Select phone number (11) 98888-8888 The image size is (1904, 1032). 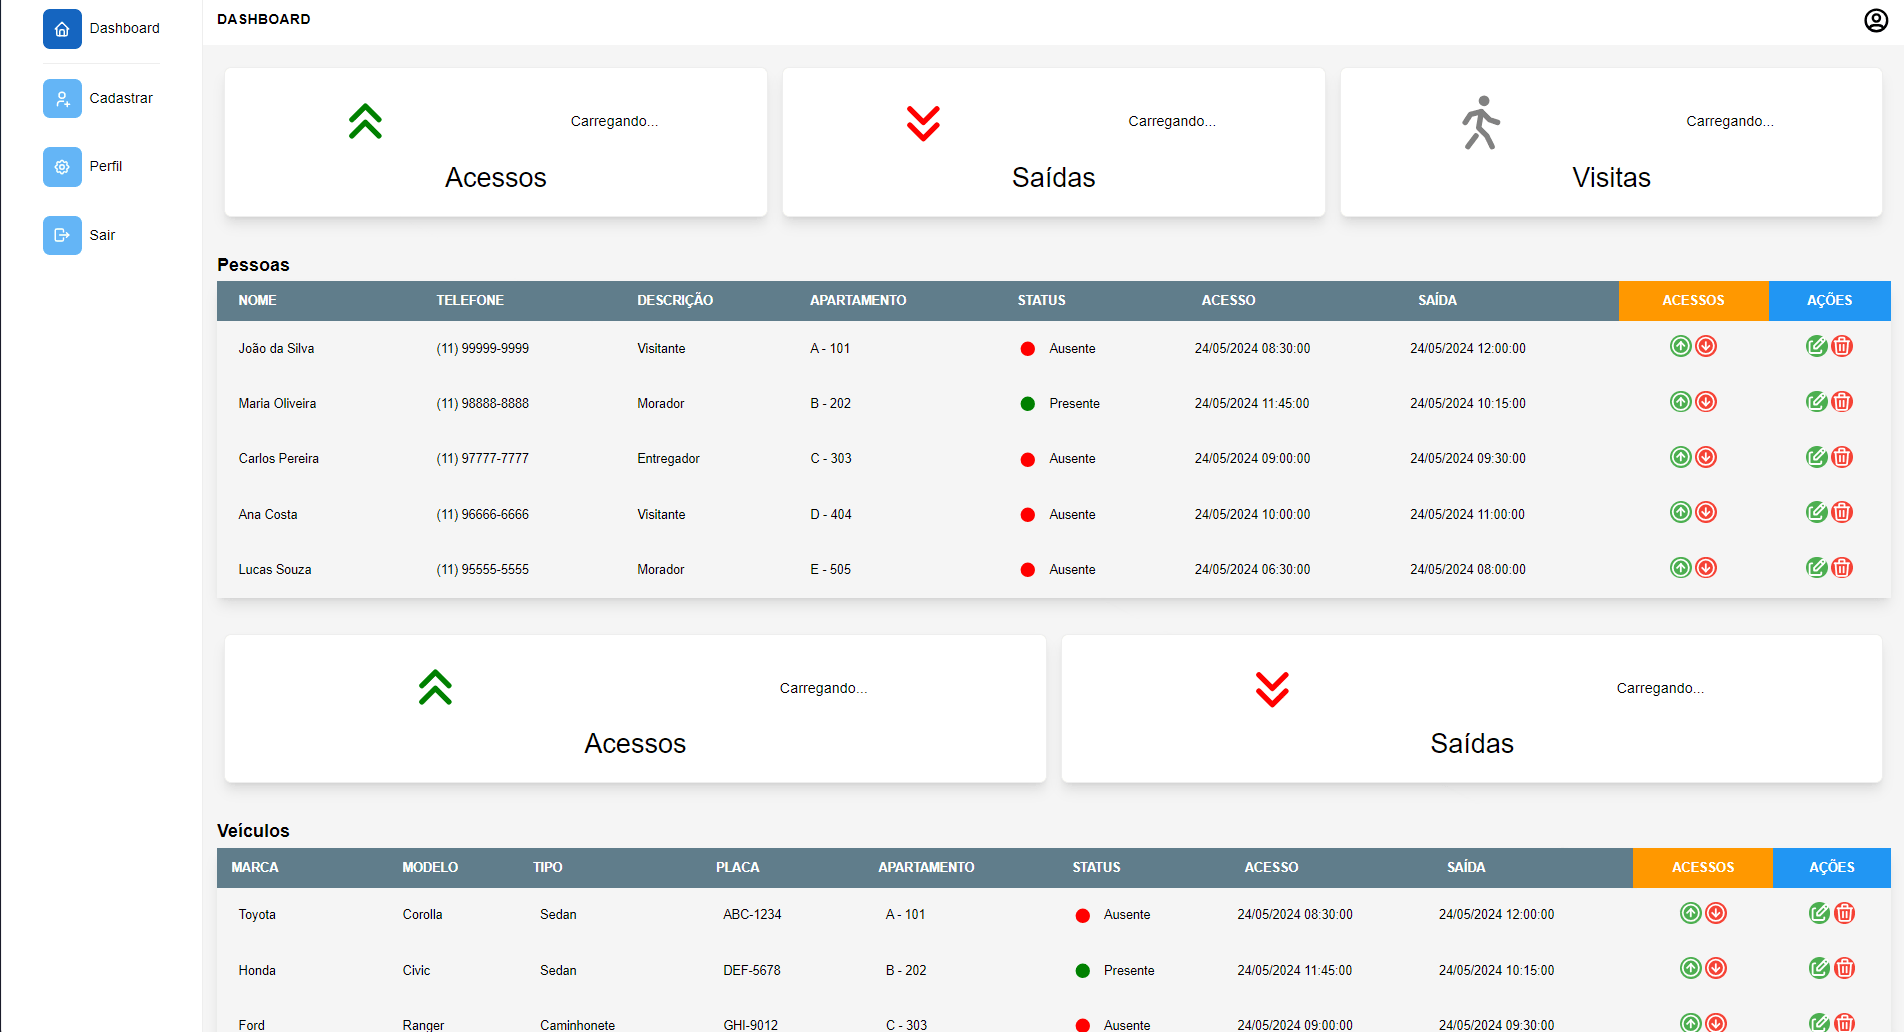[483, 404]
